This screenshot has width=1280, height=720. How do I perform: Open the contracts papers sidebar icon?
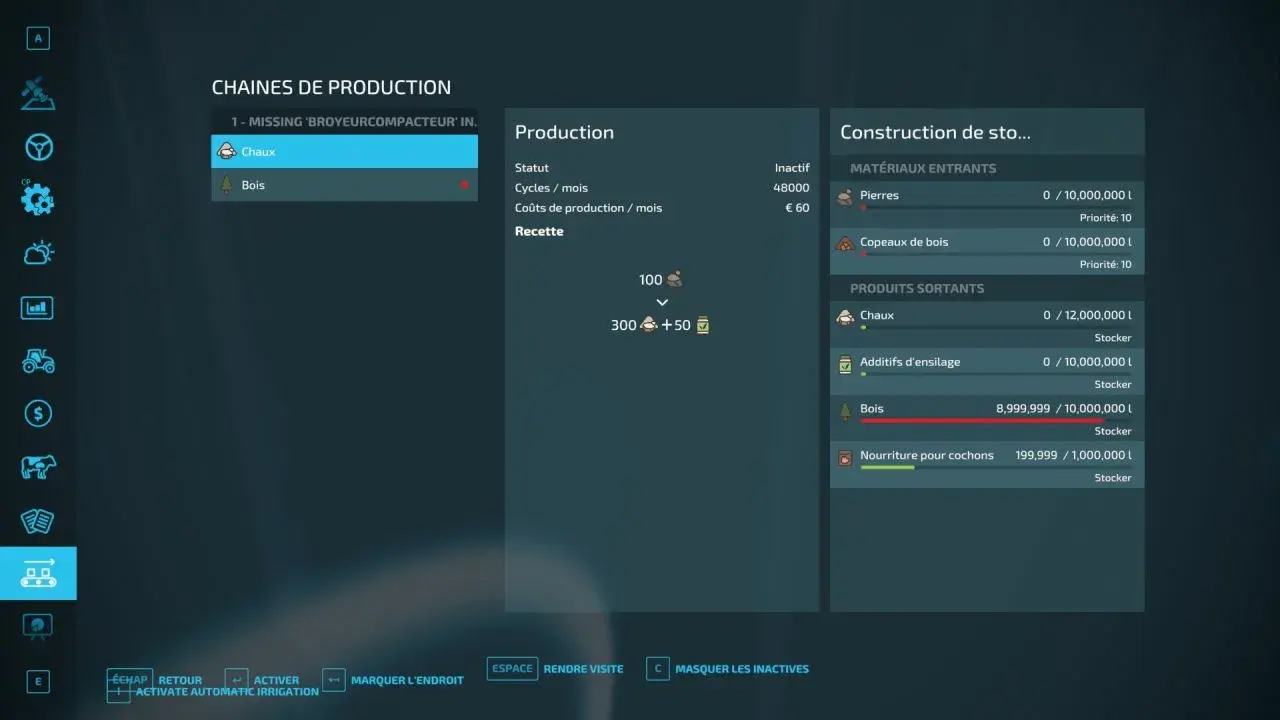[x=38, y=520]
